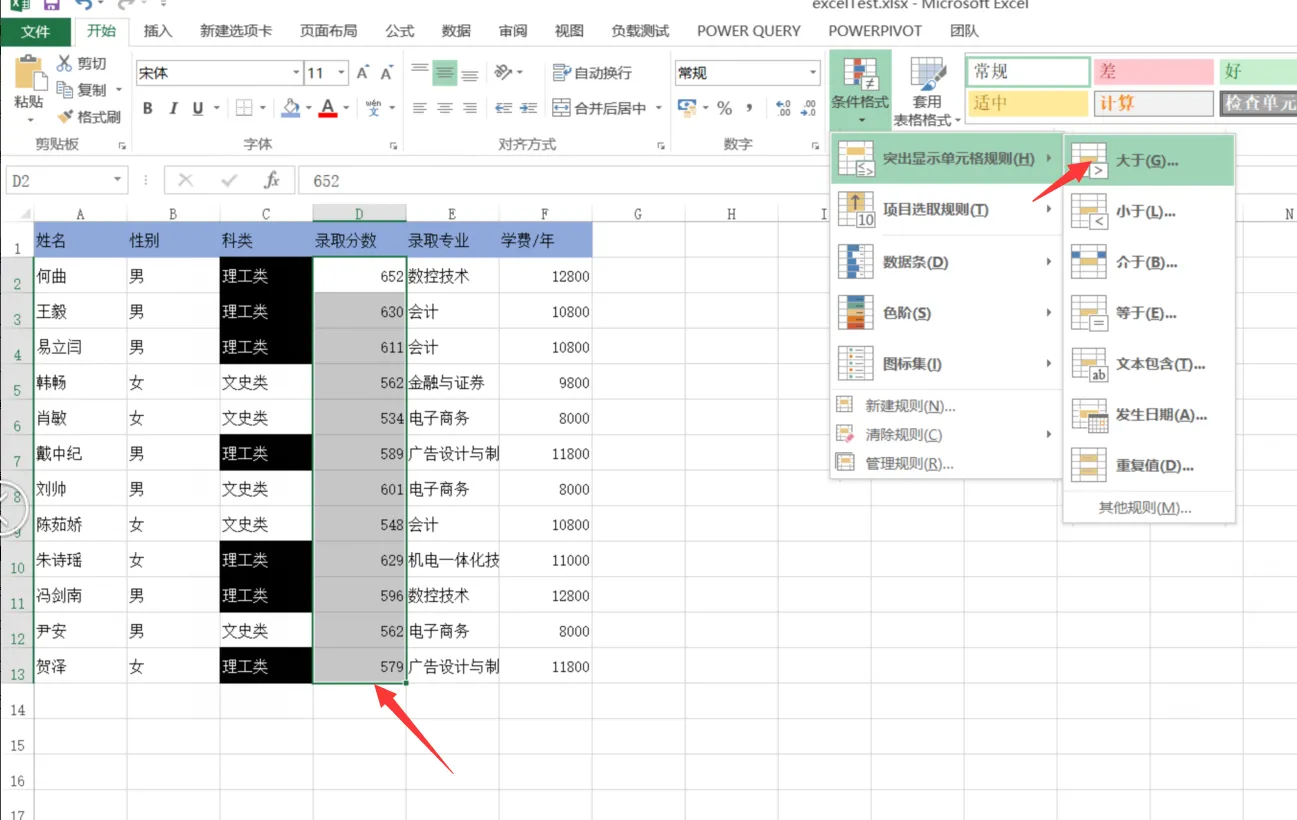The height and width of the screenshot is (820, 1297).
Task: Decrease font size with smaller A
Action: click(386, 73)
